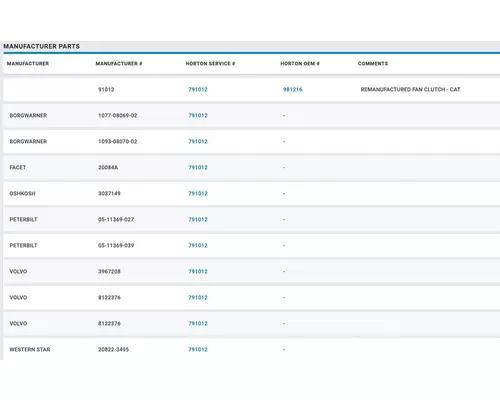Open 791012 link for BorgWarner 1077-08069-02
Viewport: 500px width, 400px height.
[x=198, y=115]
